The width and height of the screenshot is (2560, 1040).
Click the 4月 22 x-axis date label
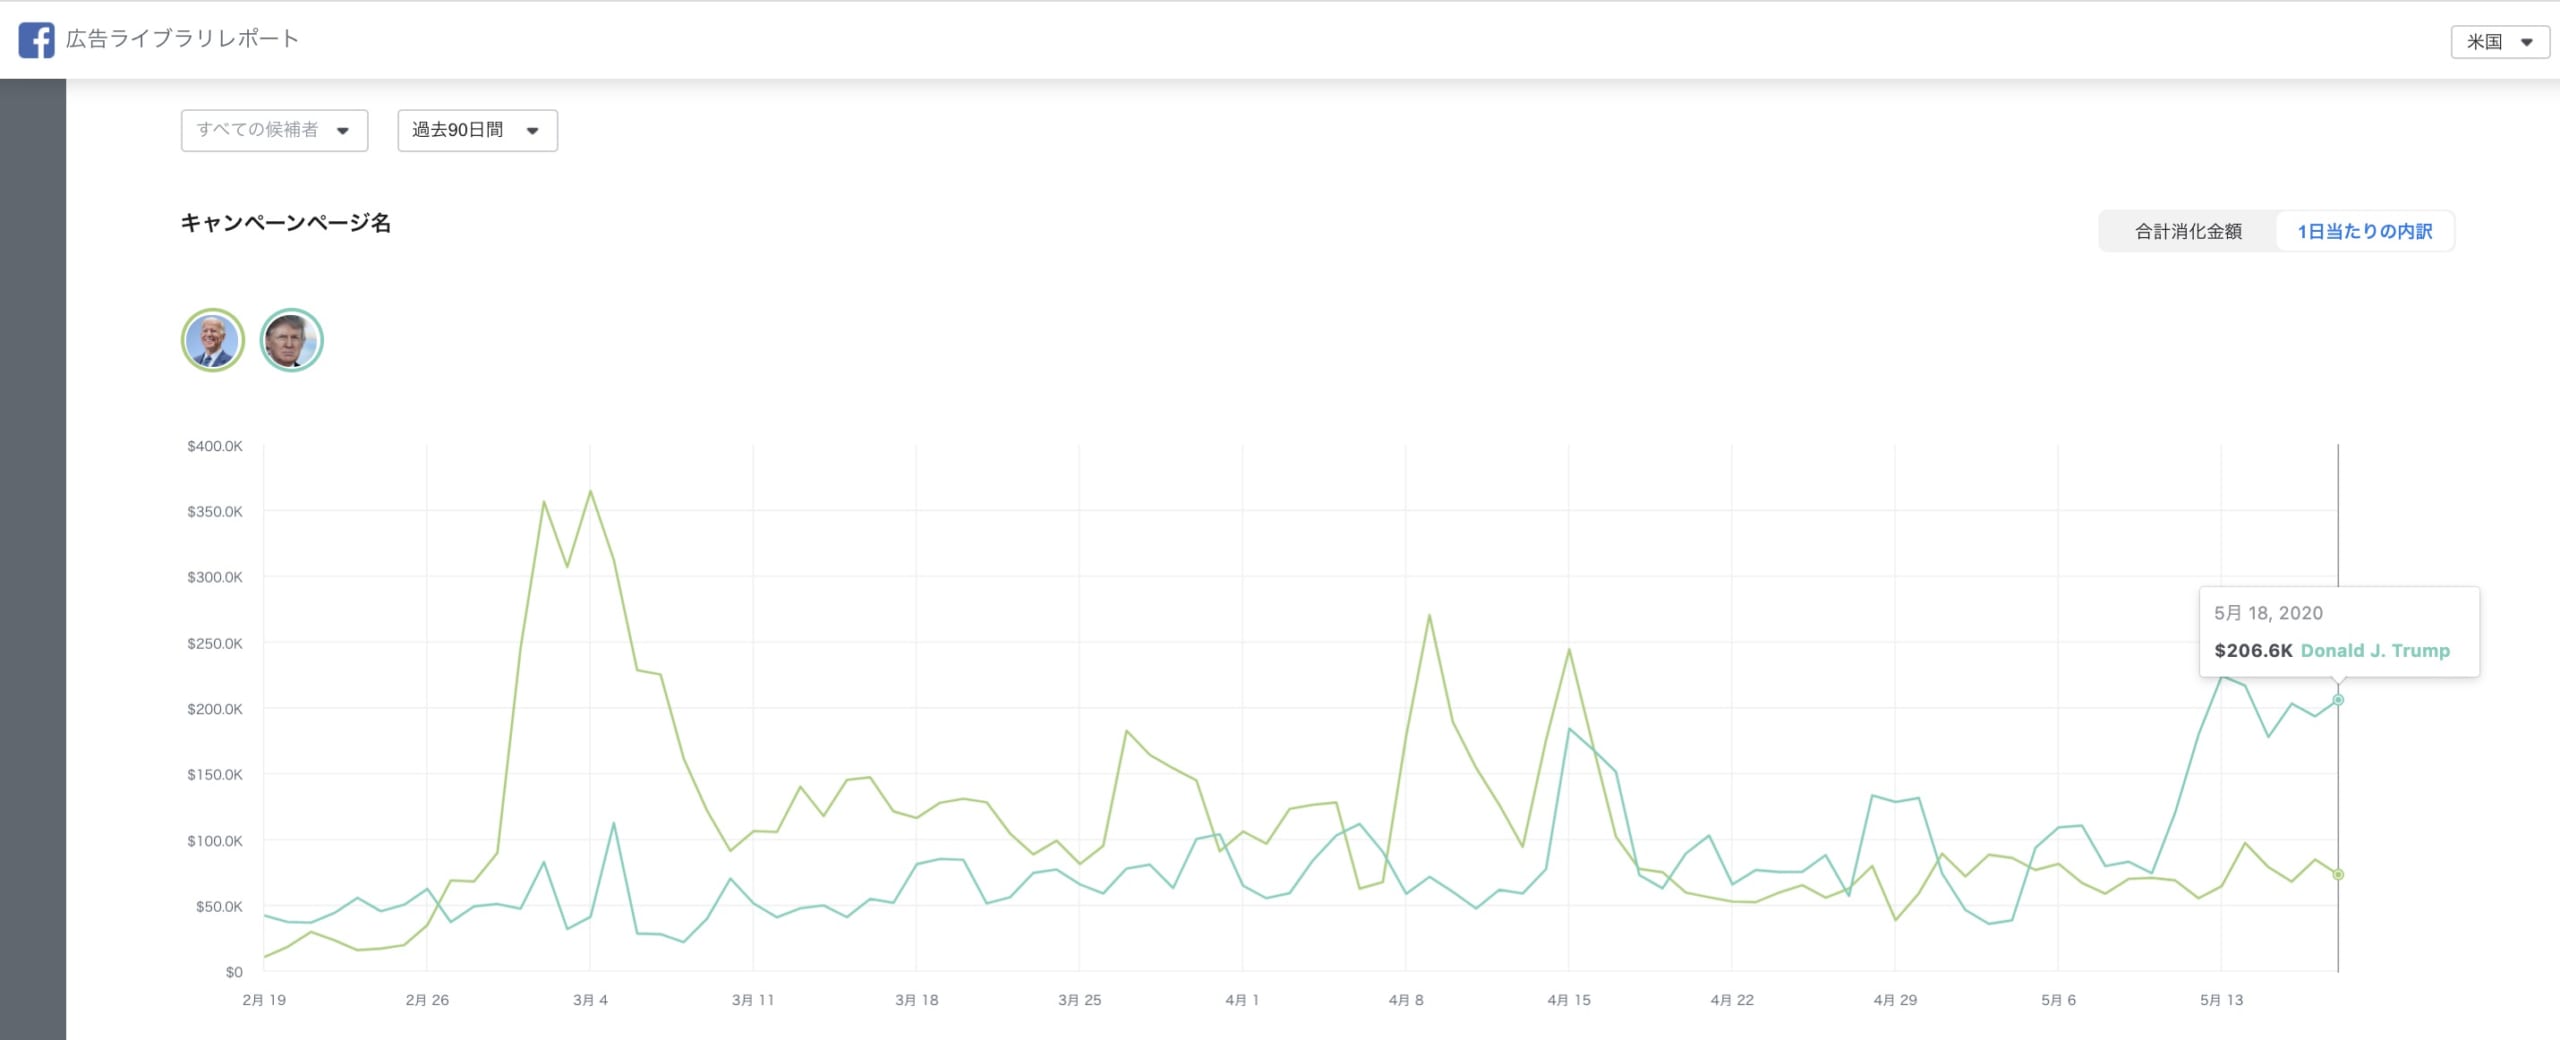click(x=1732, y=1000)
